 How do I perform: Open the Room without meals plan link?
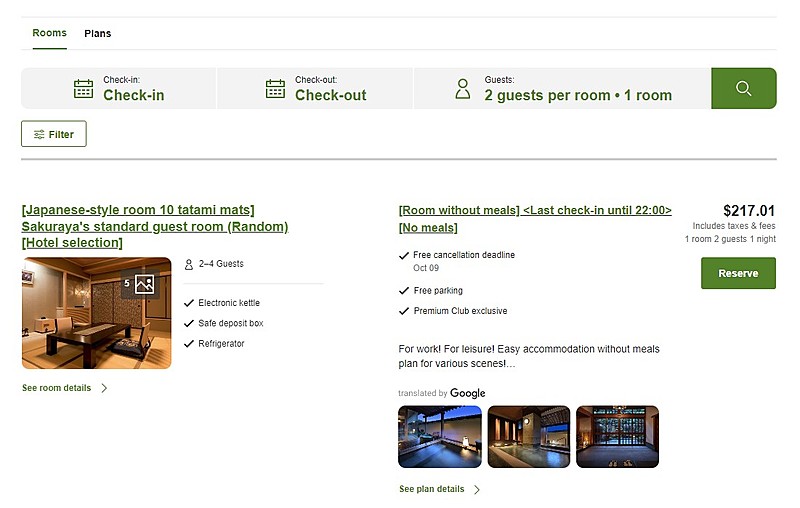(x=535, y=219)
